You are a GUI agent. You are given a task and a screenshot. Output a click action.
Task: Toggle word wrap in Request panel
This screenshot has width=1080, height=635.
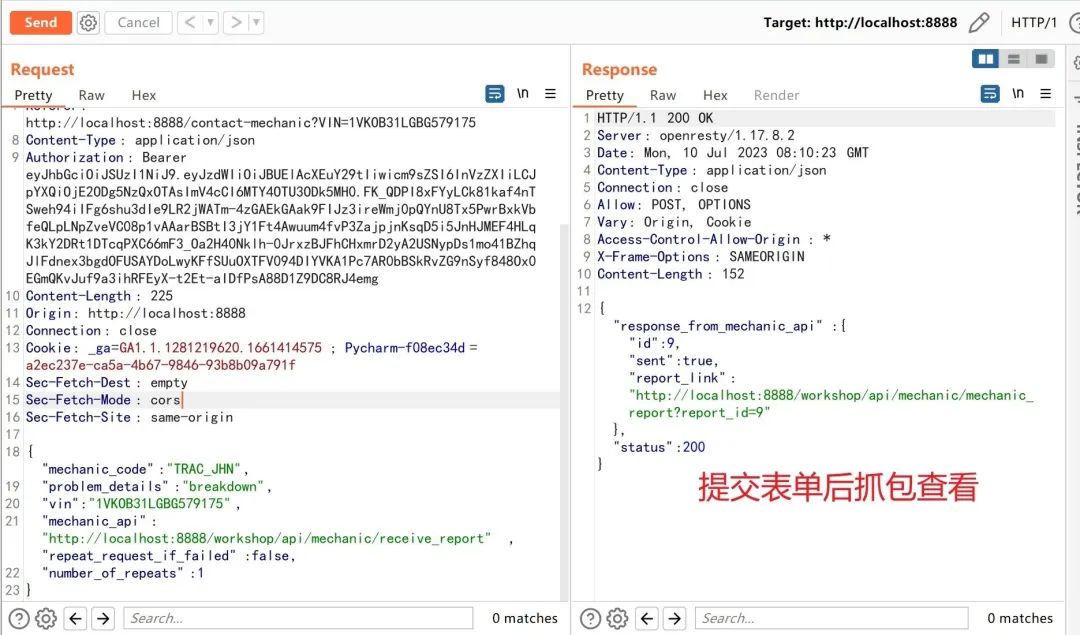click(495, 94)
